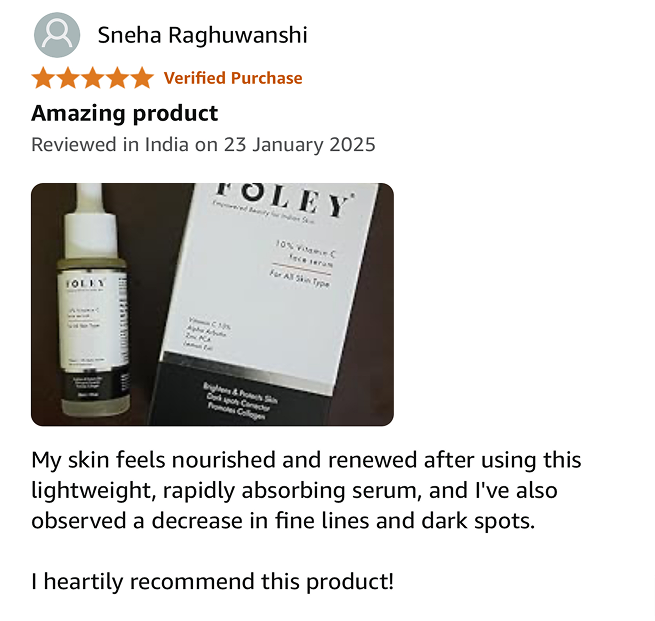Click the fifth orange rating star
The width and height of the screenshot is (655, 621).
click(142, 78)
